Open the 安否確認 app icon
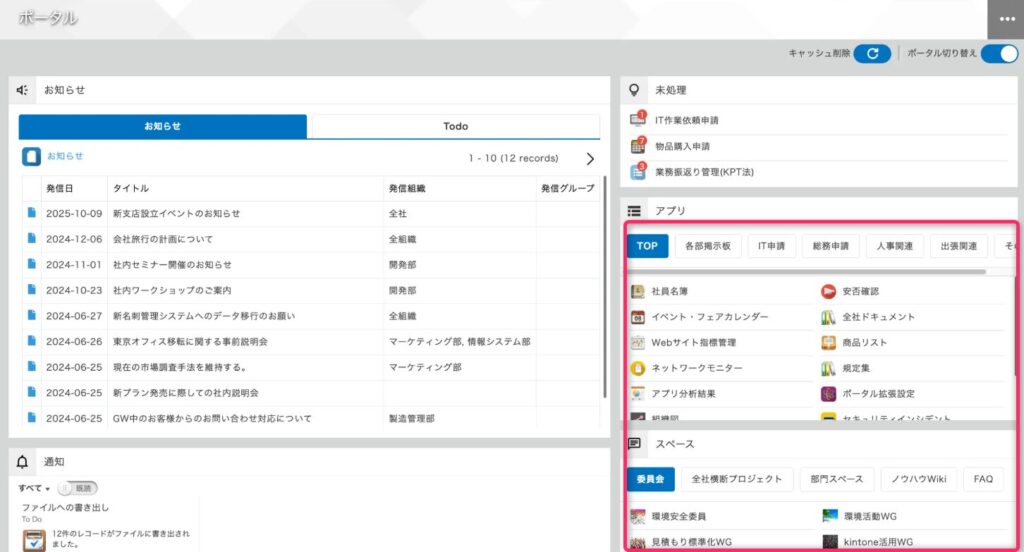 click(x=828, y=291)
